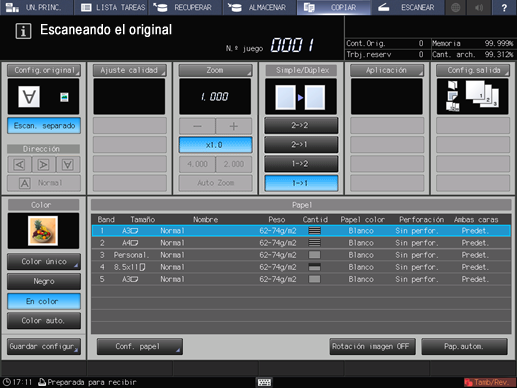Click tray 3 paper quantity icon

point(315,255)
